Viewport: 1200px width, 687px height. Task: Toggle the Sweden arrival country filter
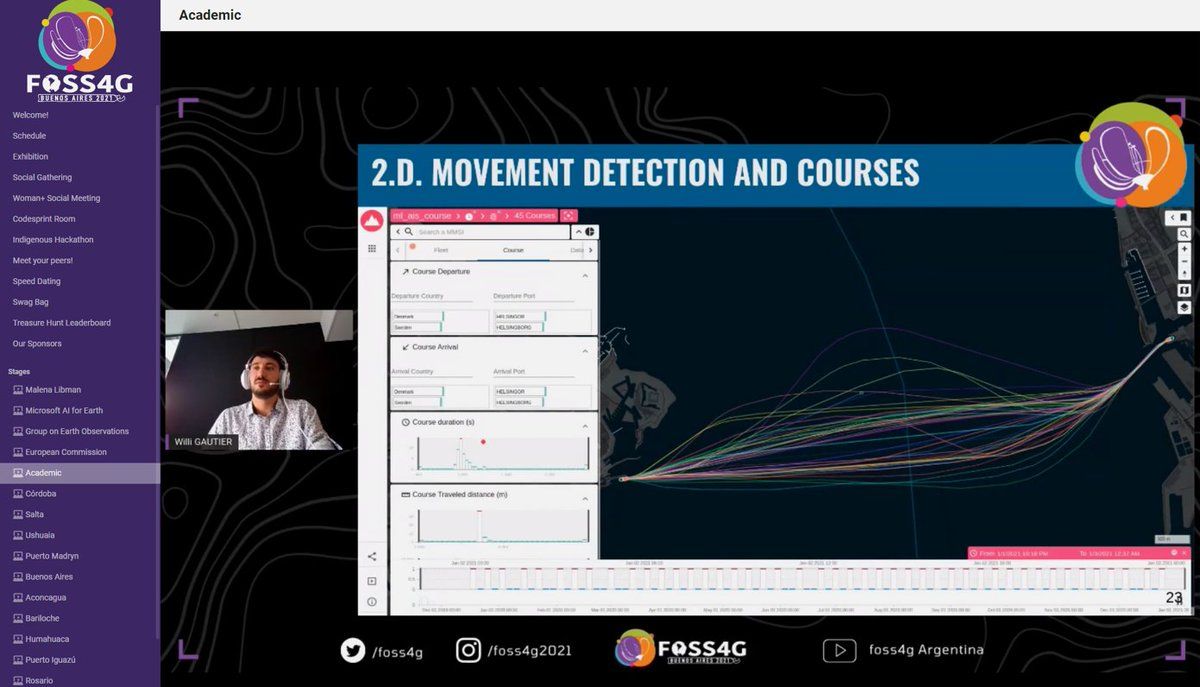[417, 402]
